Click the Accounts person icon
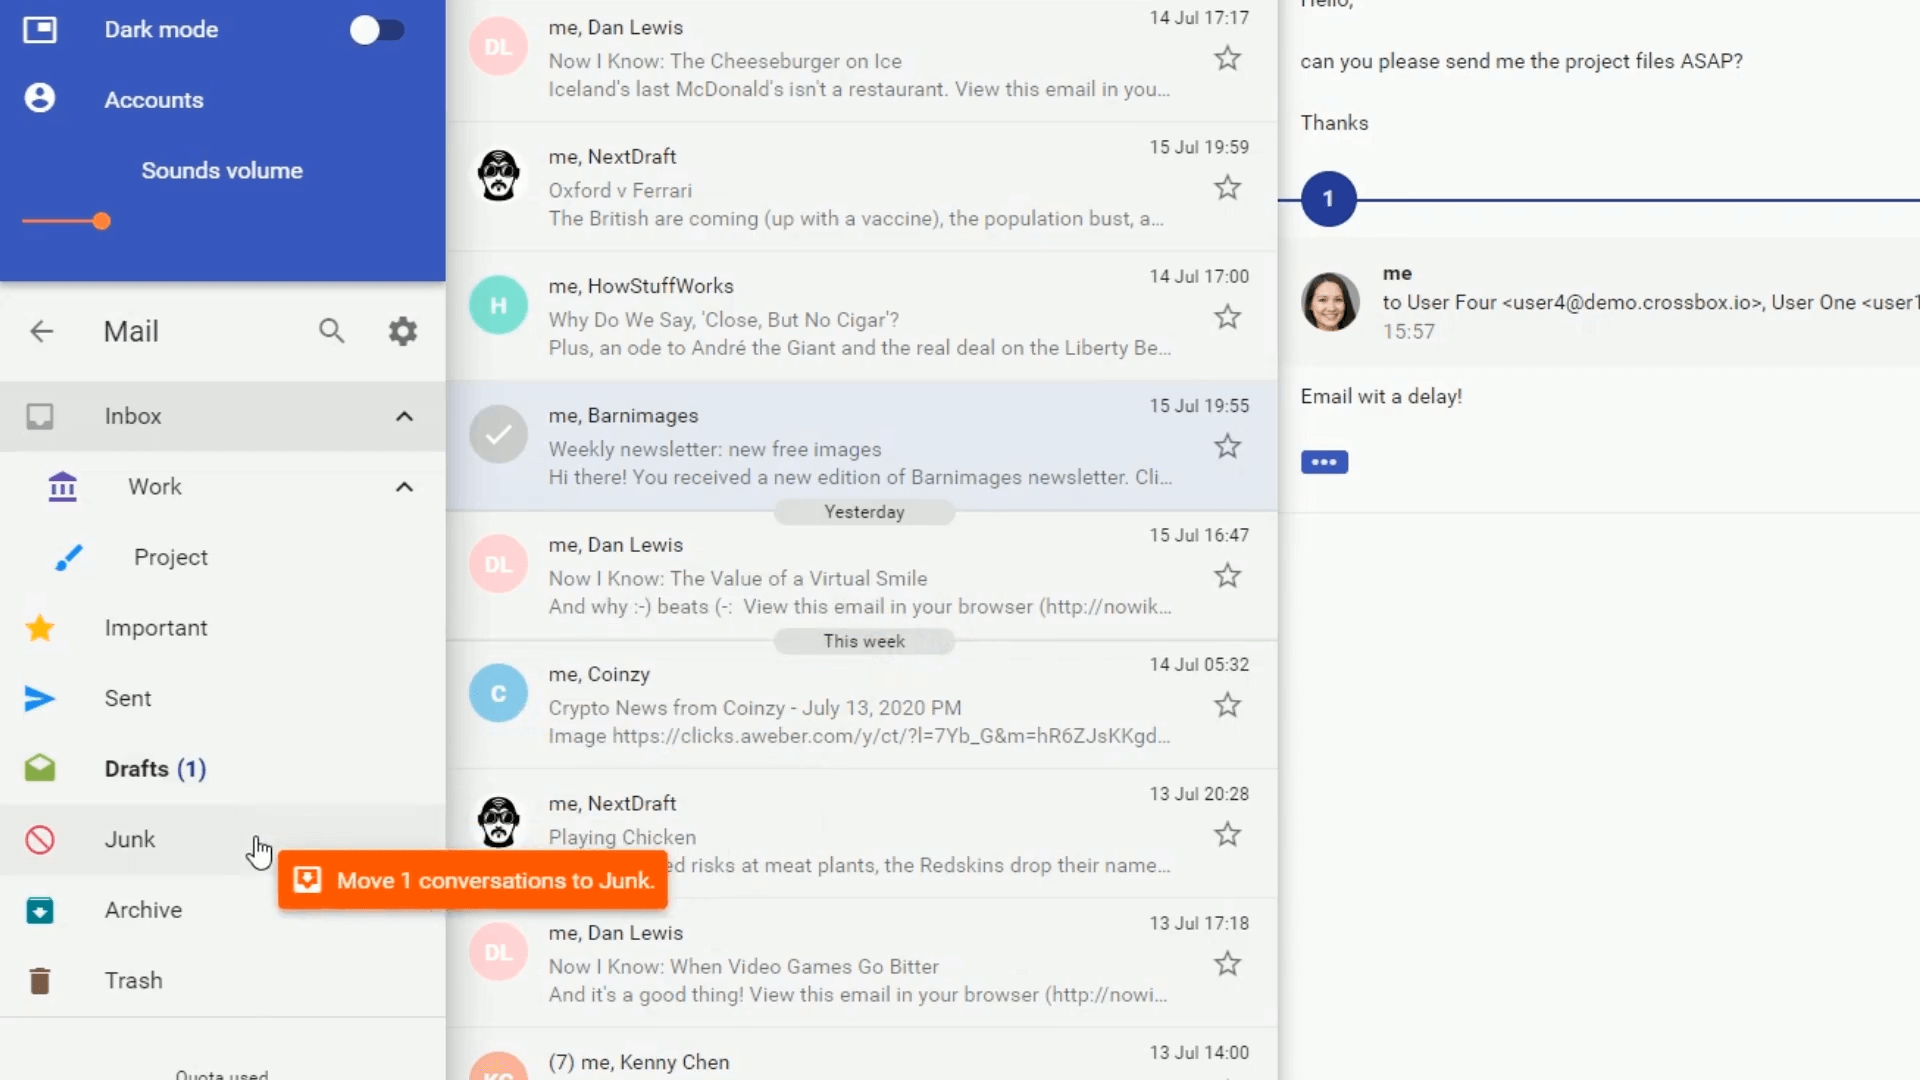The height and width of the screenshot is (1080, 1920). (x=40, y=98)
